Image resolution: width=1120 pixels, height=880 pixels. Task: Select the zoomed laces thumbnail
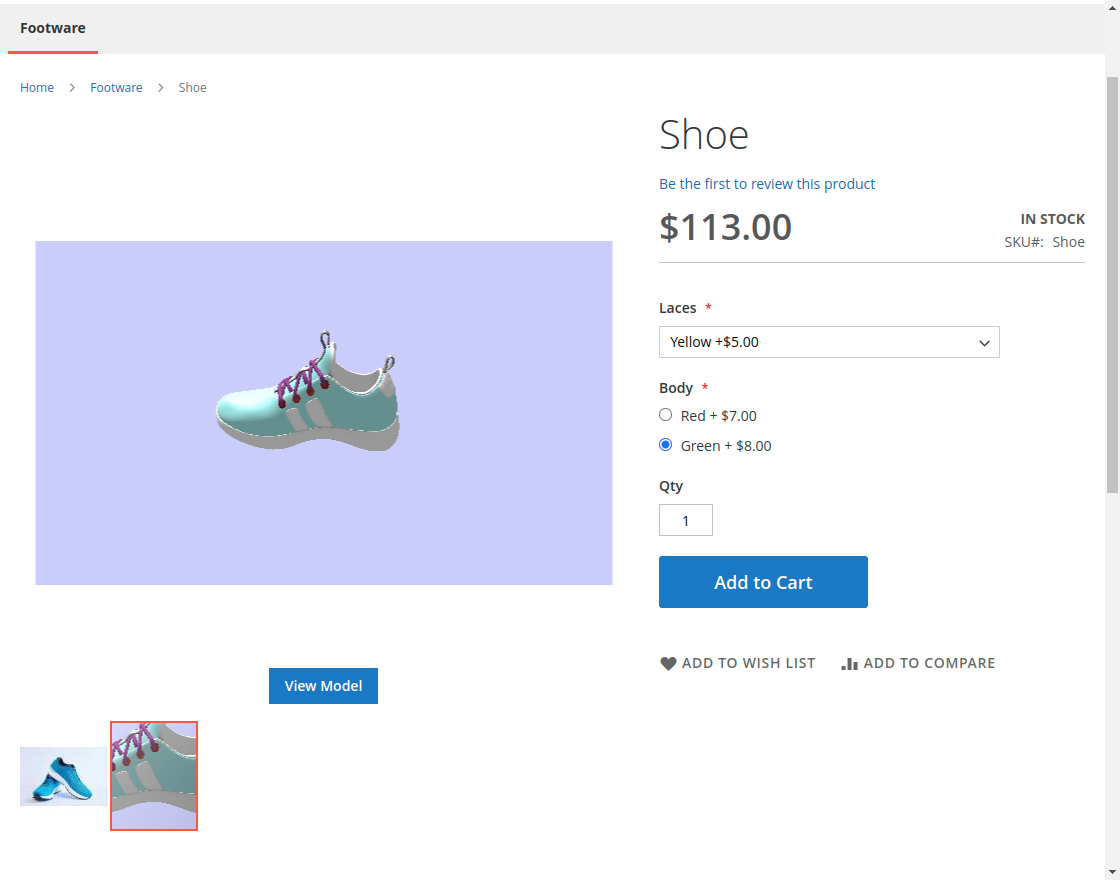coord(153,776)
